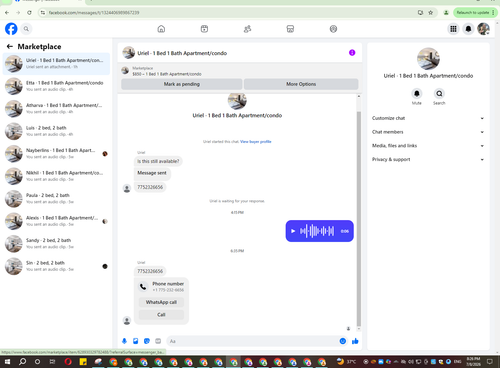Open the purple conversation info icon
Screen dimensions: 500x368
(352, 53)
